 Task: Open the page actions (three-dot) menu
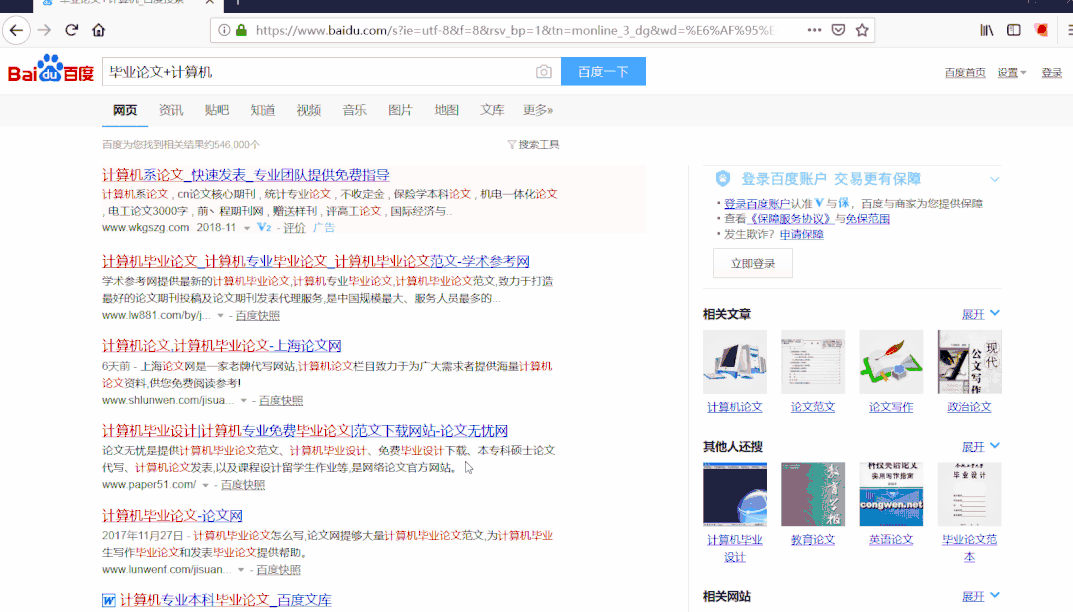815,30
